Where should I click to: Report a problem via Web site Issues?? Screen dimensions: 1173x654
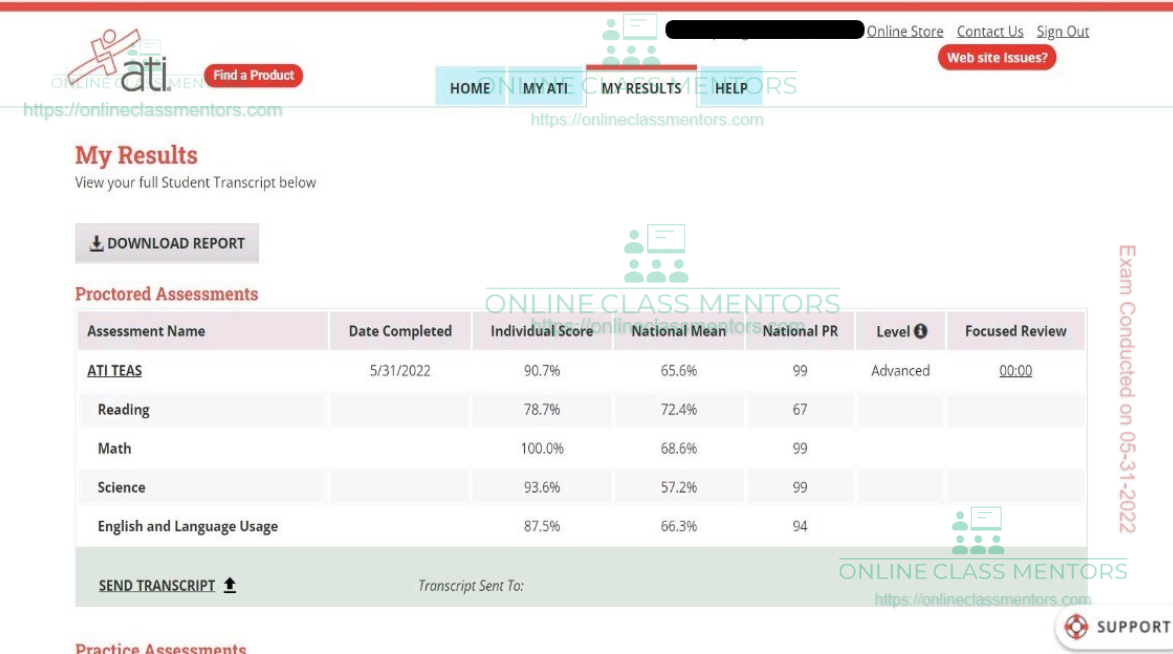996,58
